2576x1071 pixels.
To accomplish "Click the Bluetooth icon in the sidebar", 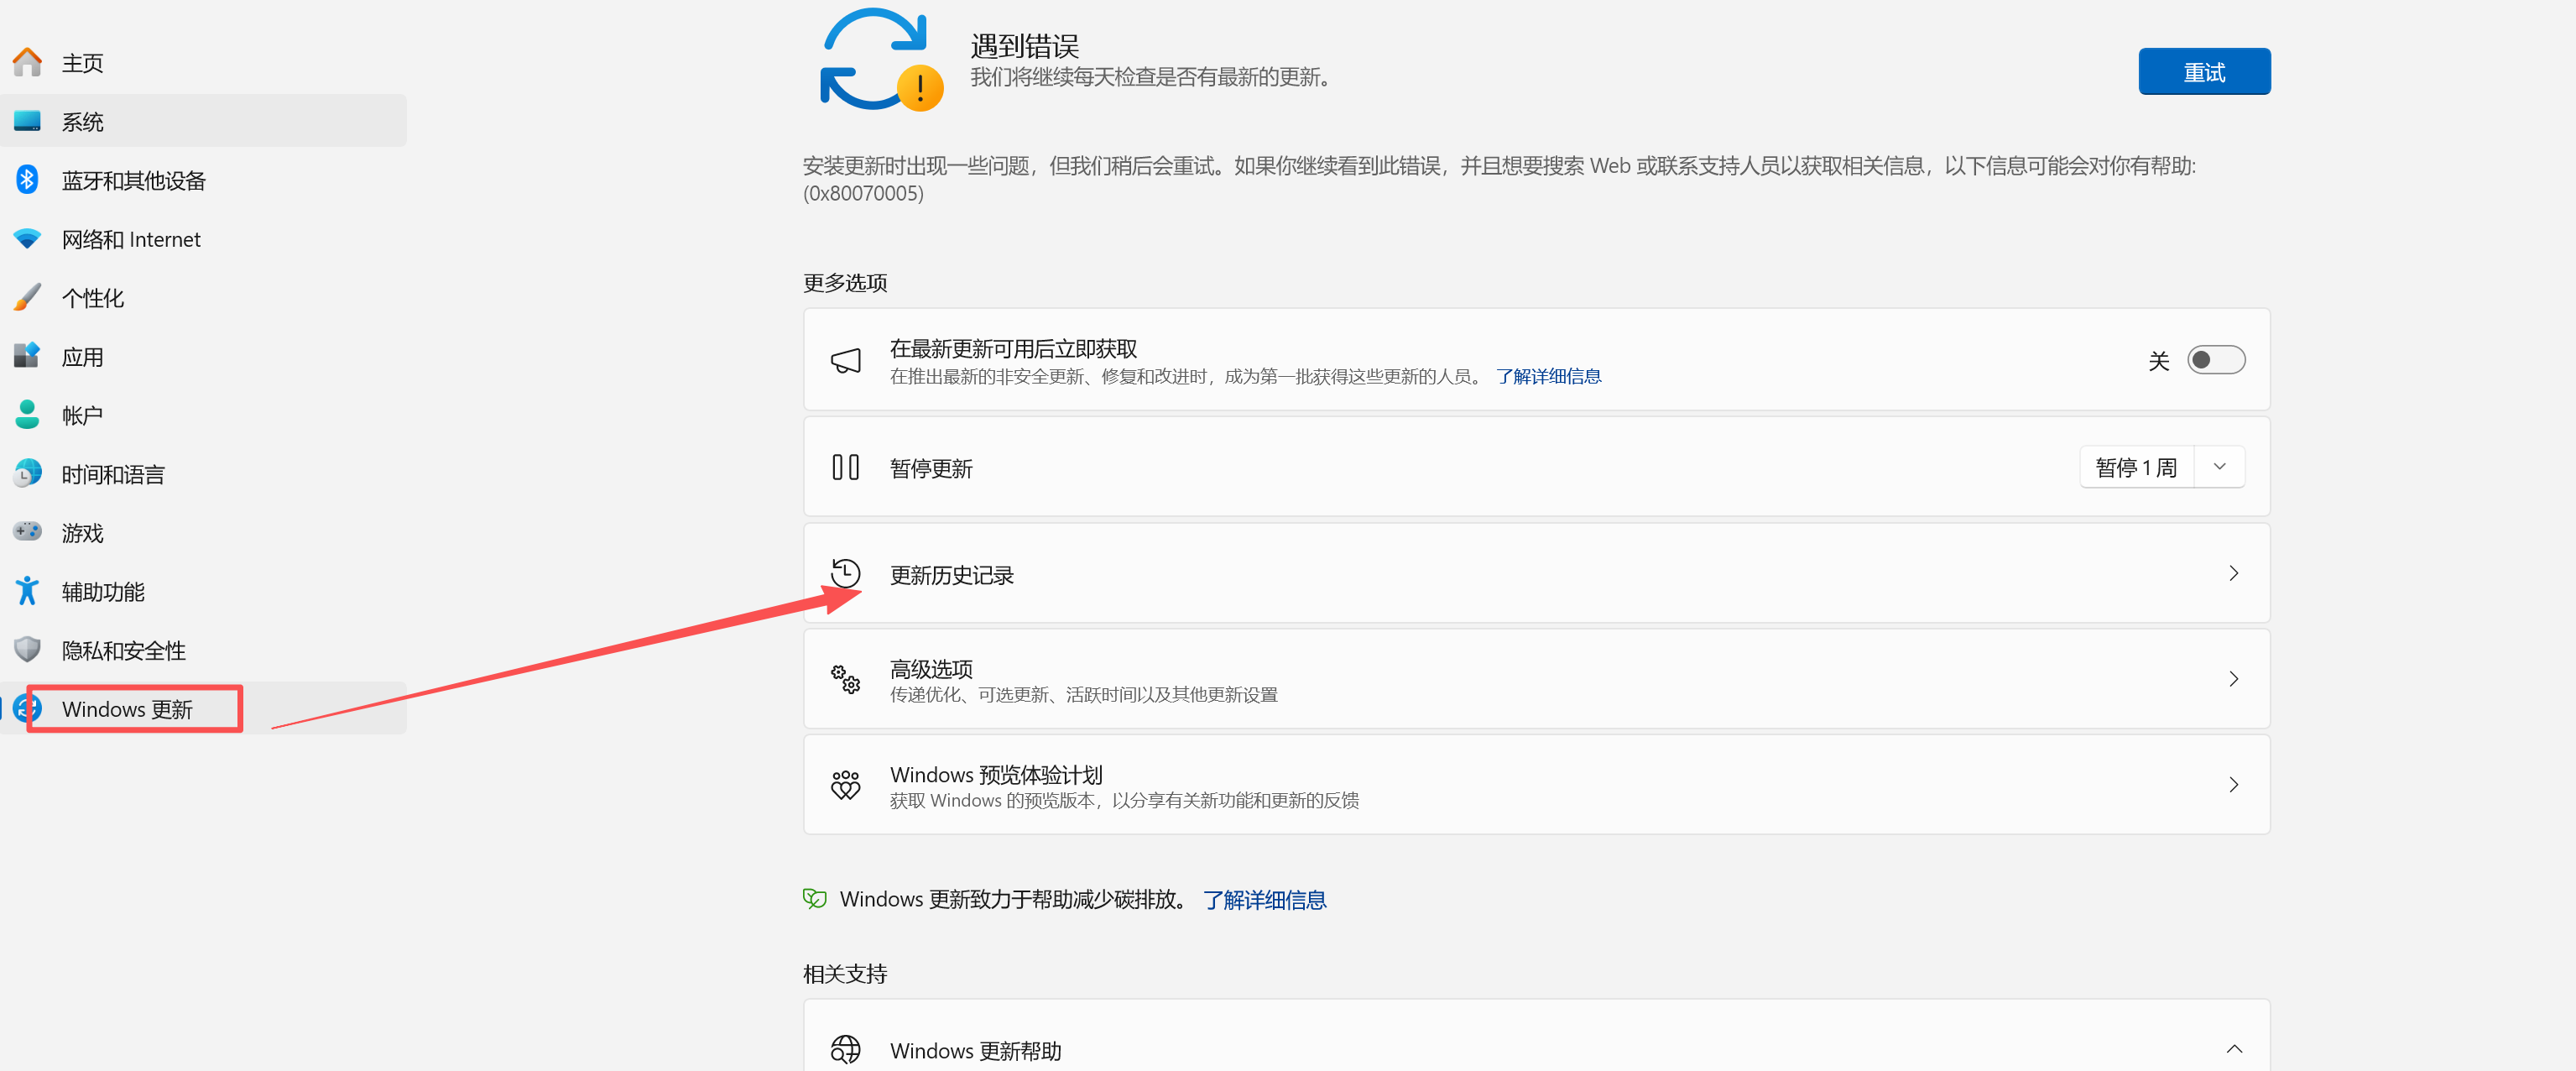I will pos(27,180).
